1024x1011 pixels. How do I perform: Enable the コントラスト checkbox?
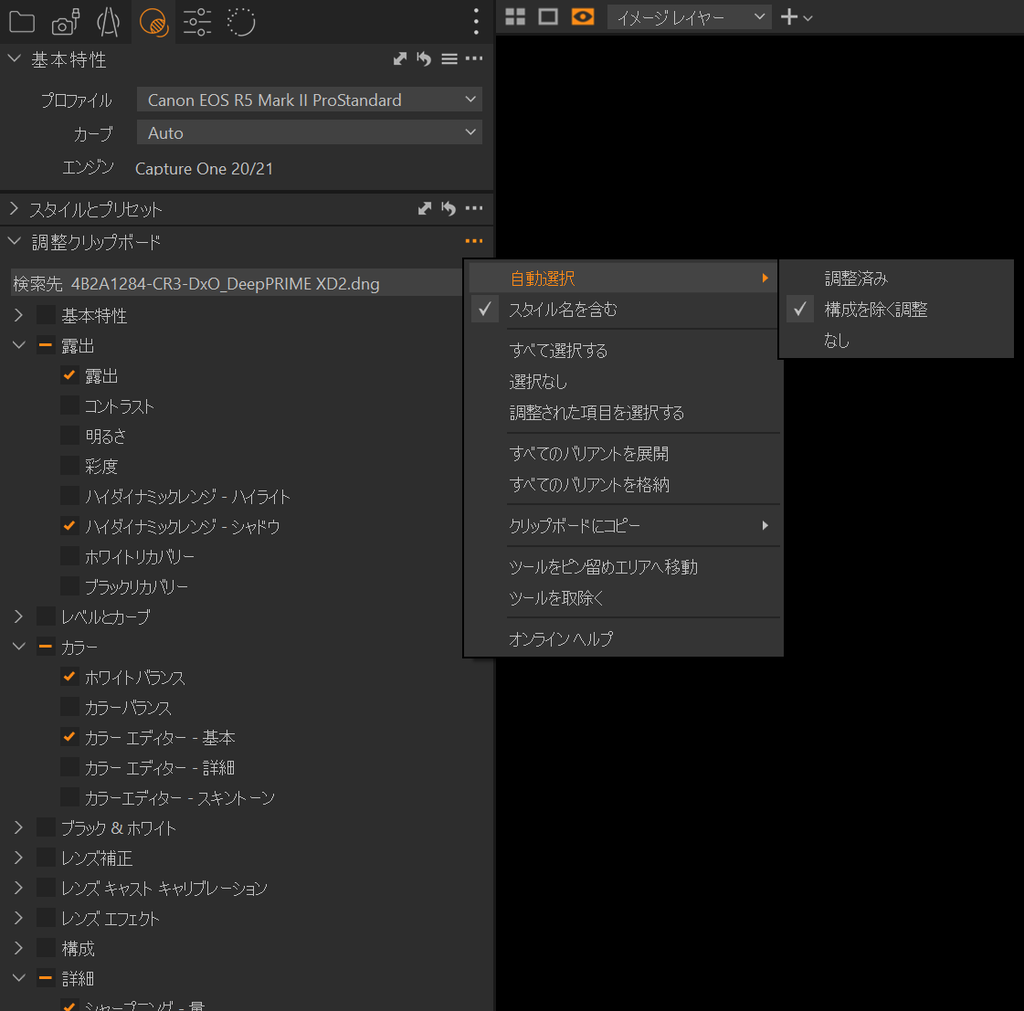[70, 406]
